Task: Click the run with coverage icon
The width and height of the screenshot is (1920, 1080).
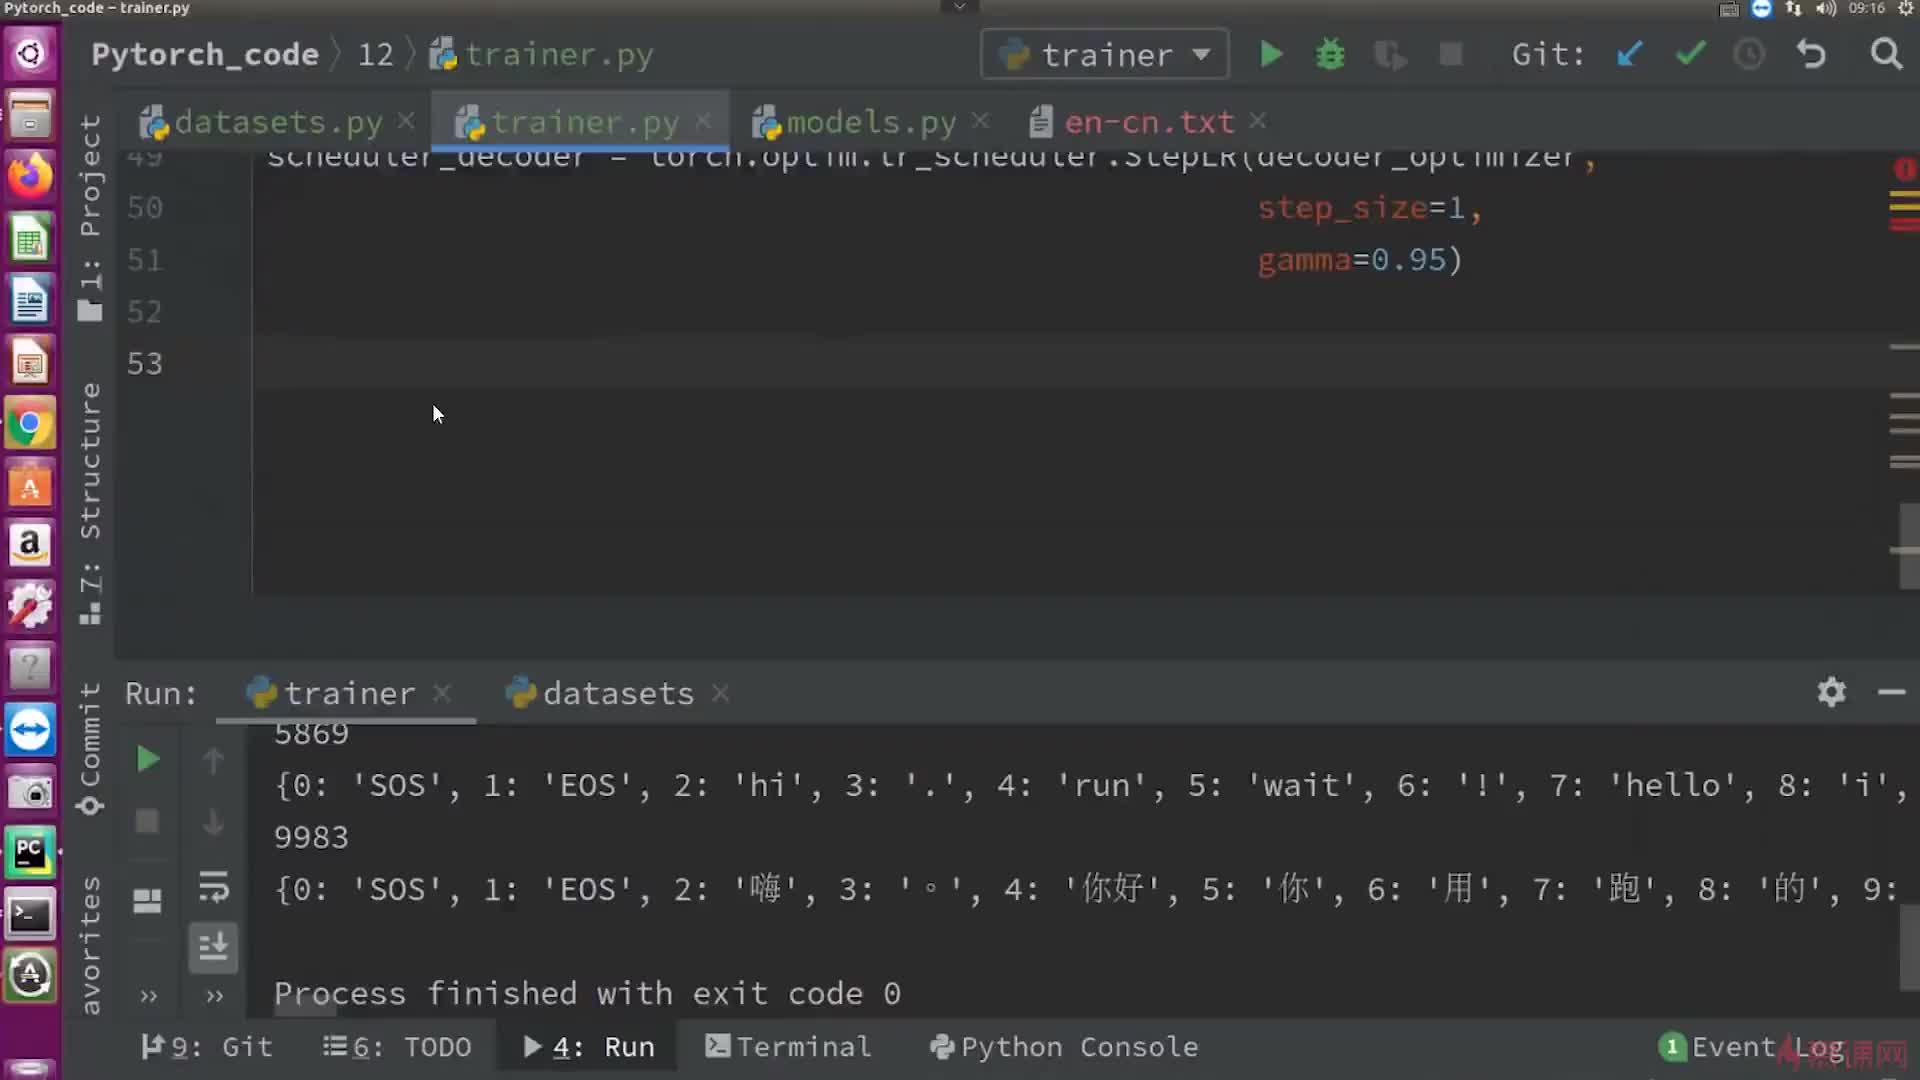Action: click(1390, 54)
